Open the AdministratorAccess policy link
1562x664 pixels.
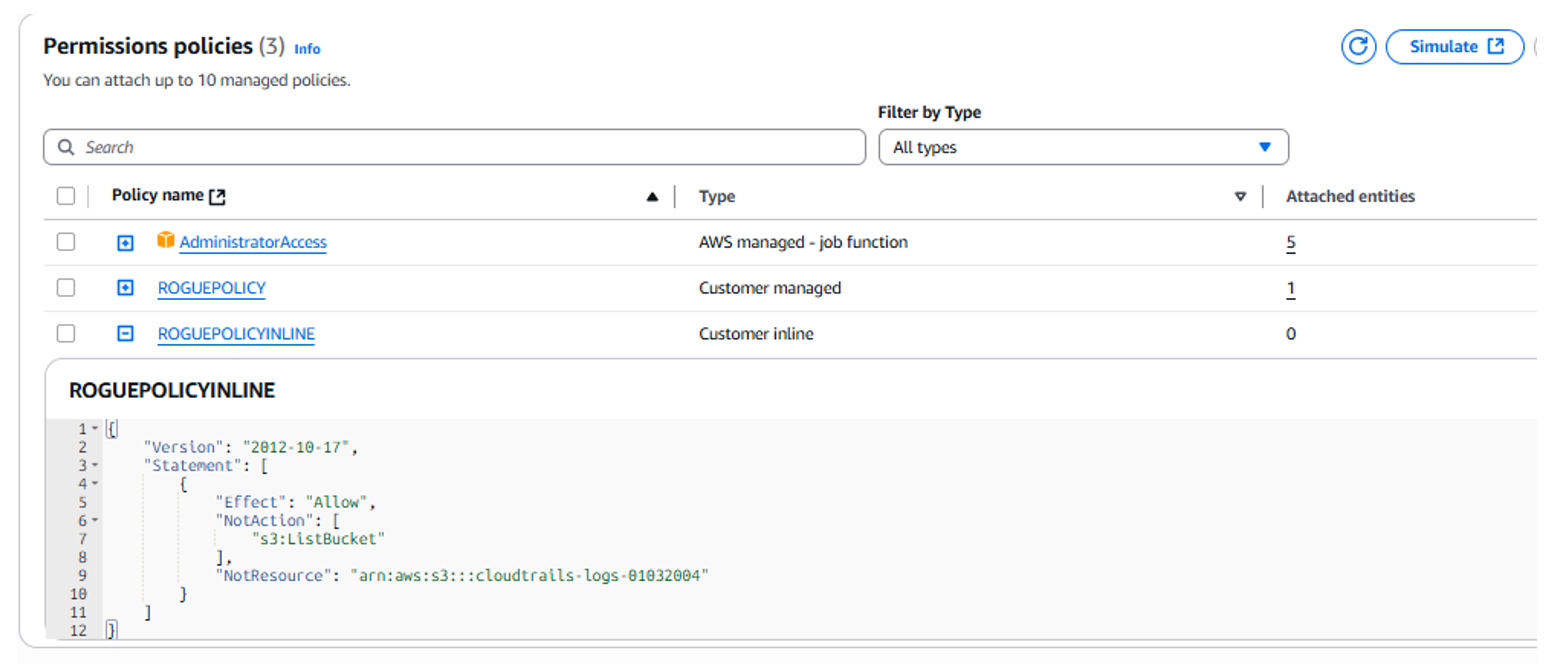[x=253, y=242]
